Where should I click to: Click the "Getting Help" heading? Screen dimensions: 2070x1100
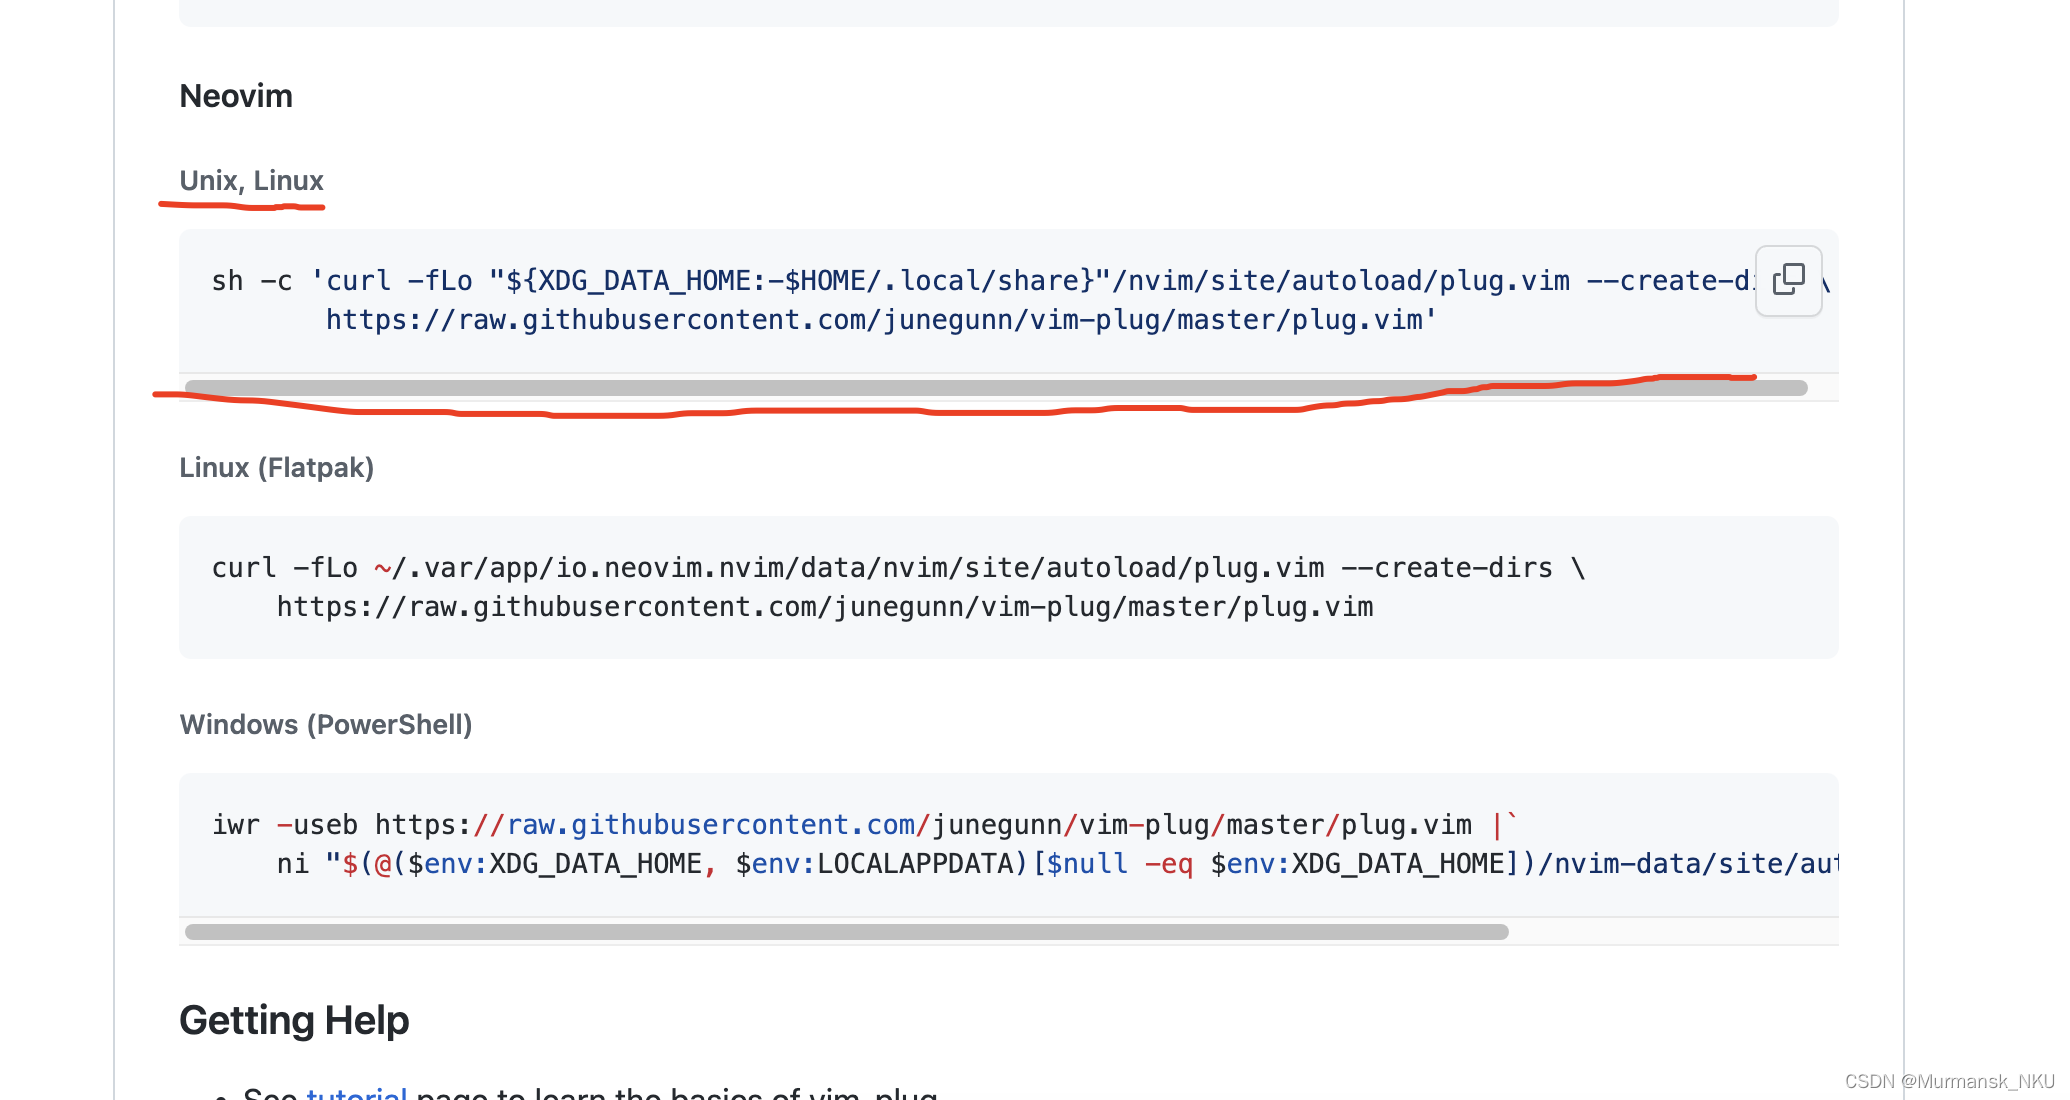(294, 1020)
